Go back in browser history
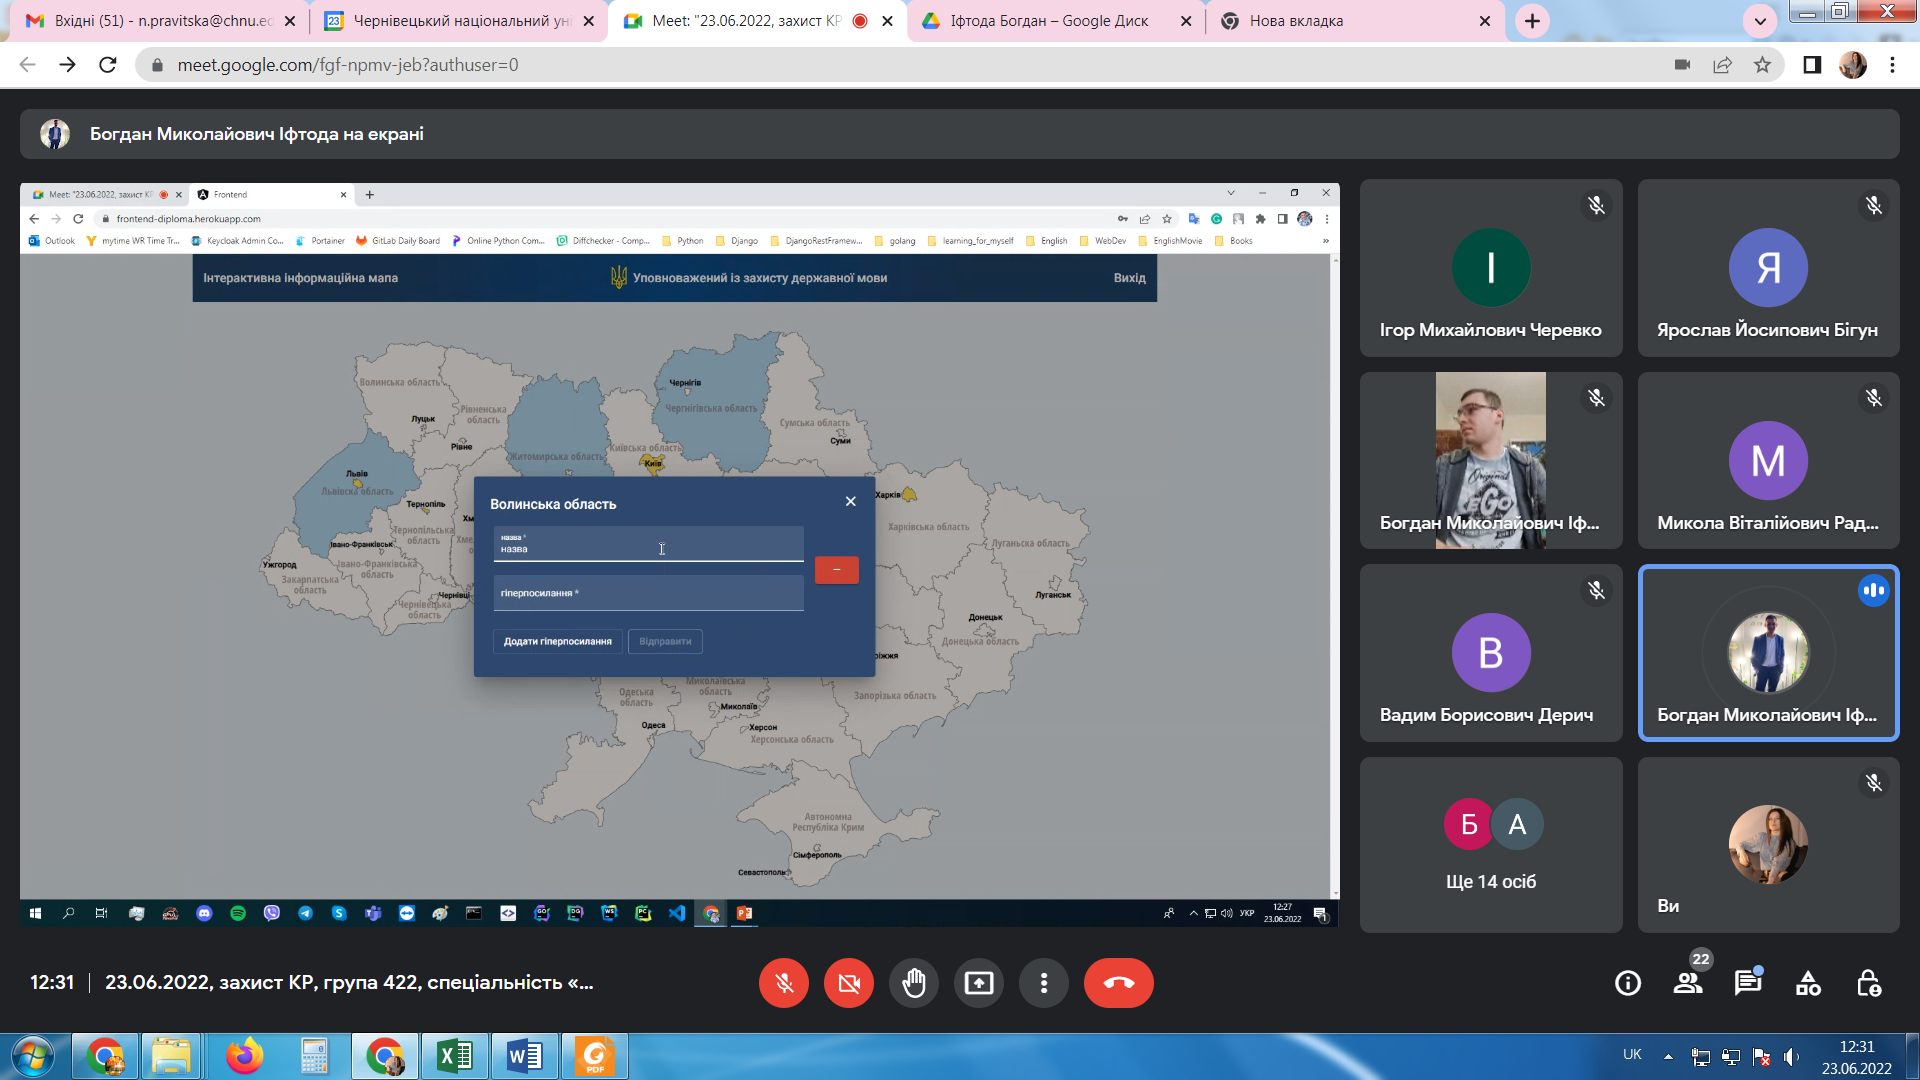Image resolution: width=1920 pixels, height=1080 pixels. [x=27, y=65]
